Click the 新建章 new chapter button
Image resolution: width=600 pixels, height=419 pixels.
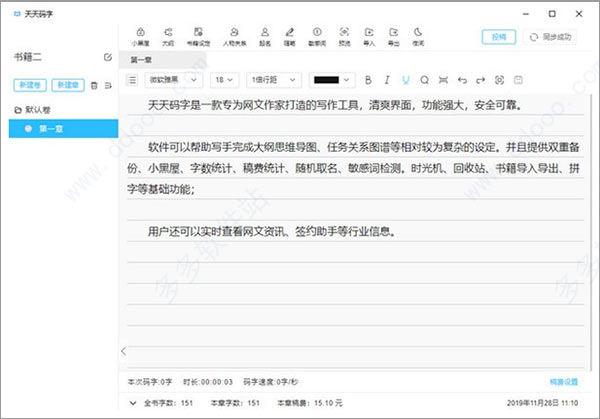coord(68,85)
